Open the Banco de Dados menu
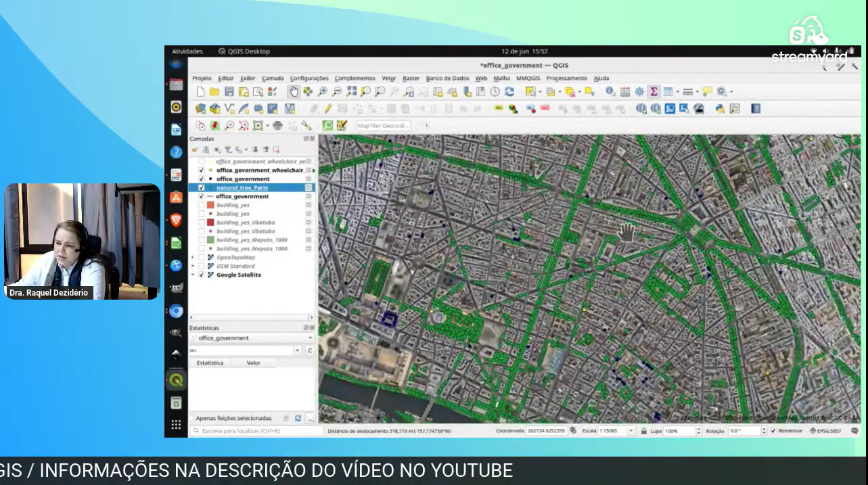 coord(447,79)
